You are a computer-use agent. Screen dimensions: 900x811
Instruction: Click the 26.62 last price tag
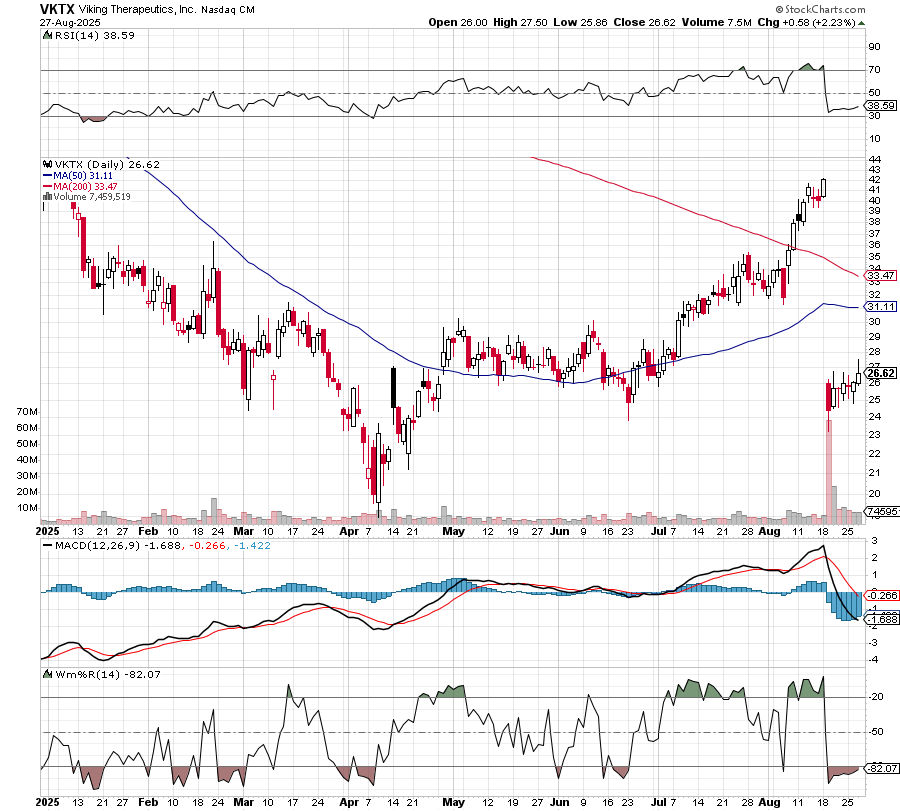pos(881,373)
